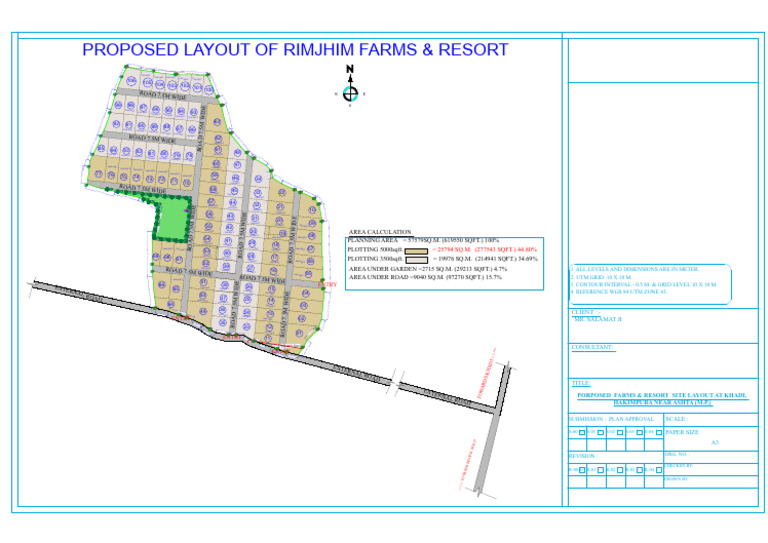Image resolution: width=768 pixels, height=543 pixels.
Task: Click the north arrow compass symbol
Action: pyautogui.click(x=350, y=85)
